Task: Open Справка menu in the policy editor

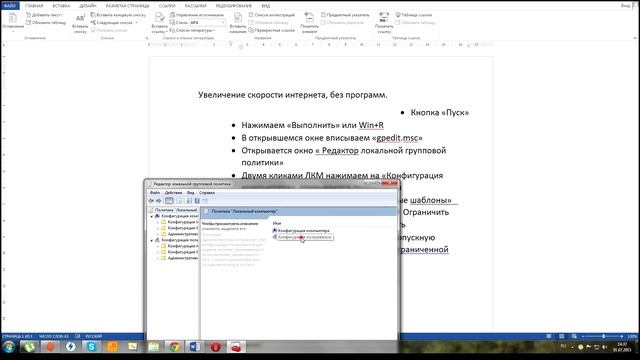Action: pyautogui.click(x=207, y=193)
